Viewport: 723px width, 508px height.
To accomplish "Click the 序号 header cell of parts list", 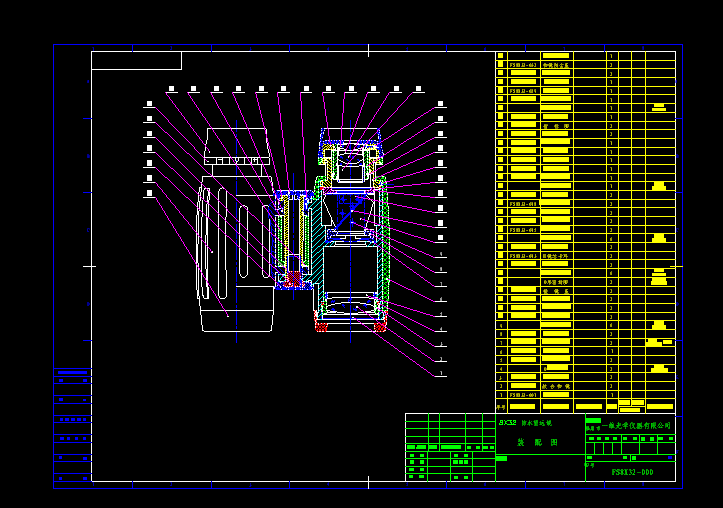I will (501, 408).
